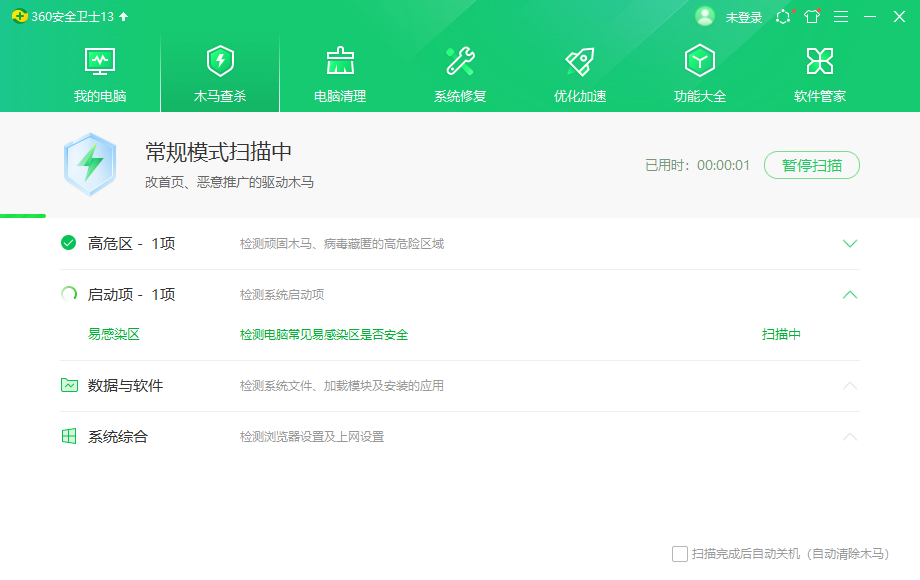Enable auto shutdown after scan checkbox
Viewport: 920px width, 580px height.
tap(680, 554)
